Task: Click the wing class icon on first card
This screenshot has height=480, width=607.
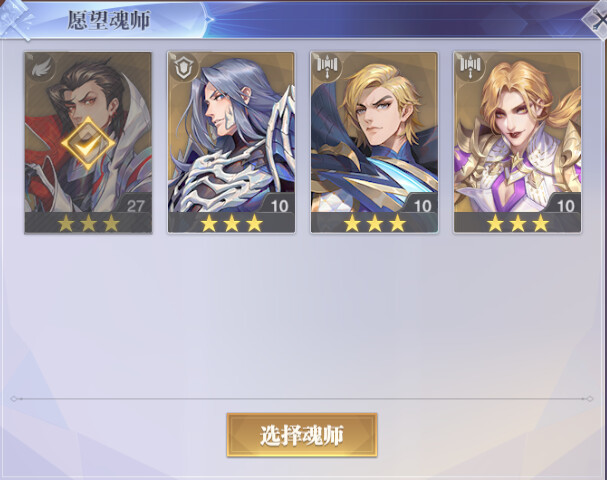Action: click(x=42, y=69)
